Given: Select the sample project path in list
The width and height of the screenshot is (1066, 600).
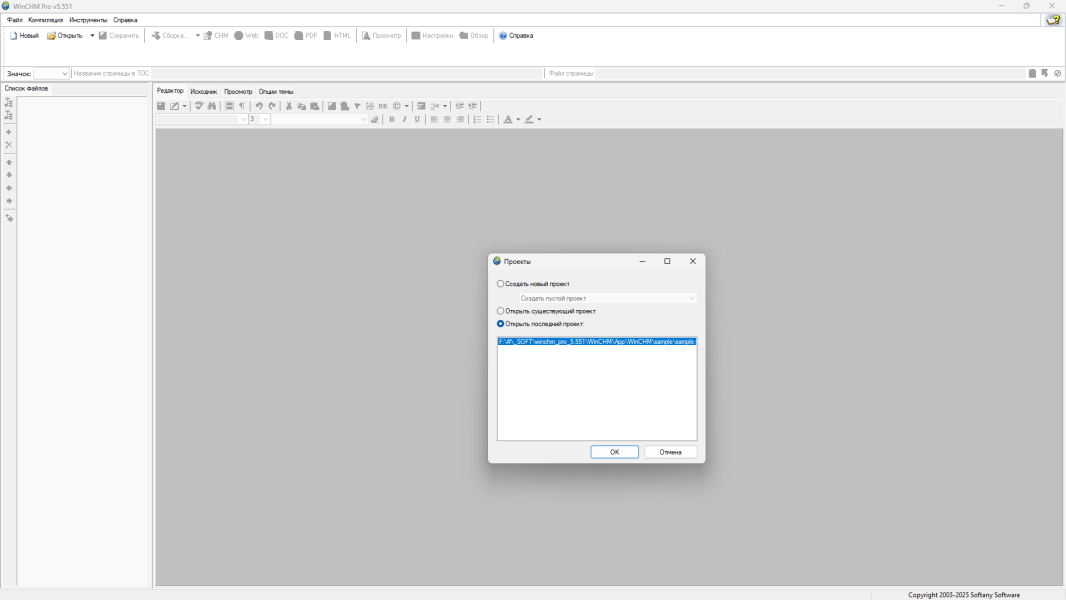Looking at the screenshot, I should pos(596,342).
